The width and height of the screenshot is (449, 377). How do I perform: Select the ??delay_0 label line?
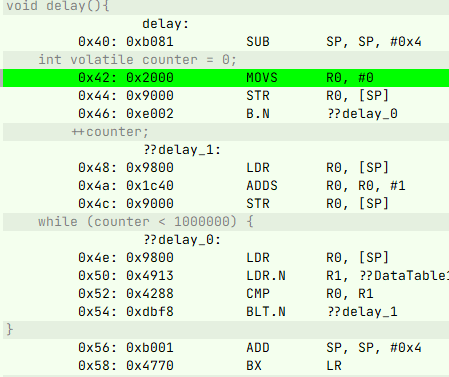[226, 240]
